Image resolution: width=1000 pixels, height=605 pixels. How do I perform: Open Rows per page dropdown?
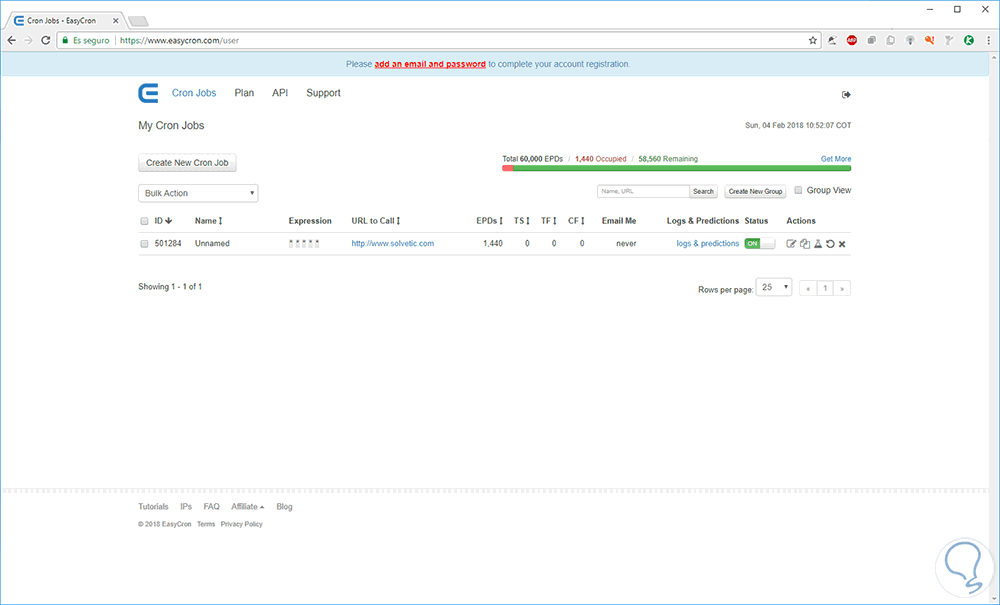click(774, 288)
